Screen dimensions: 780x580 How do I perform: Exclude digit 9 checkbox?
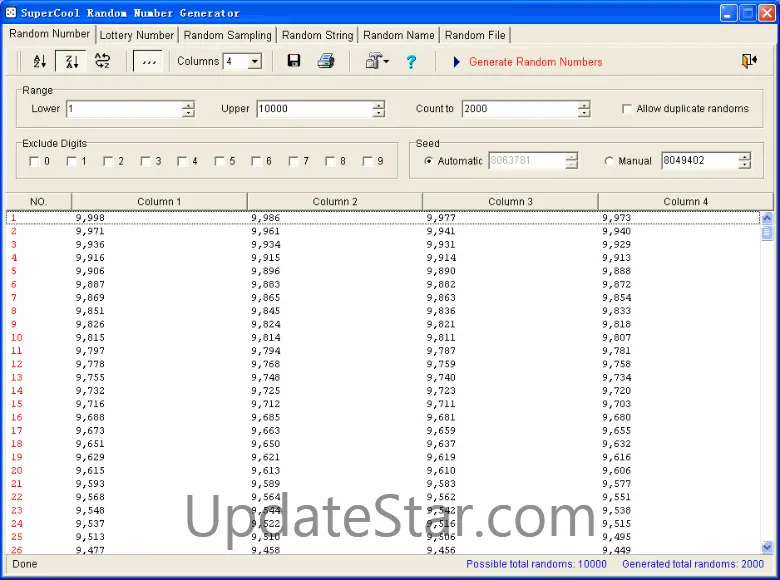tap(368, 161)
